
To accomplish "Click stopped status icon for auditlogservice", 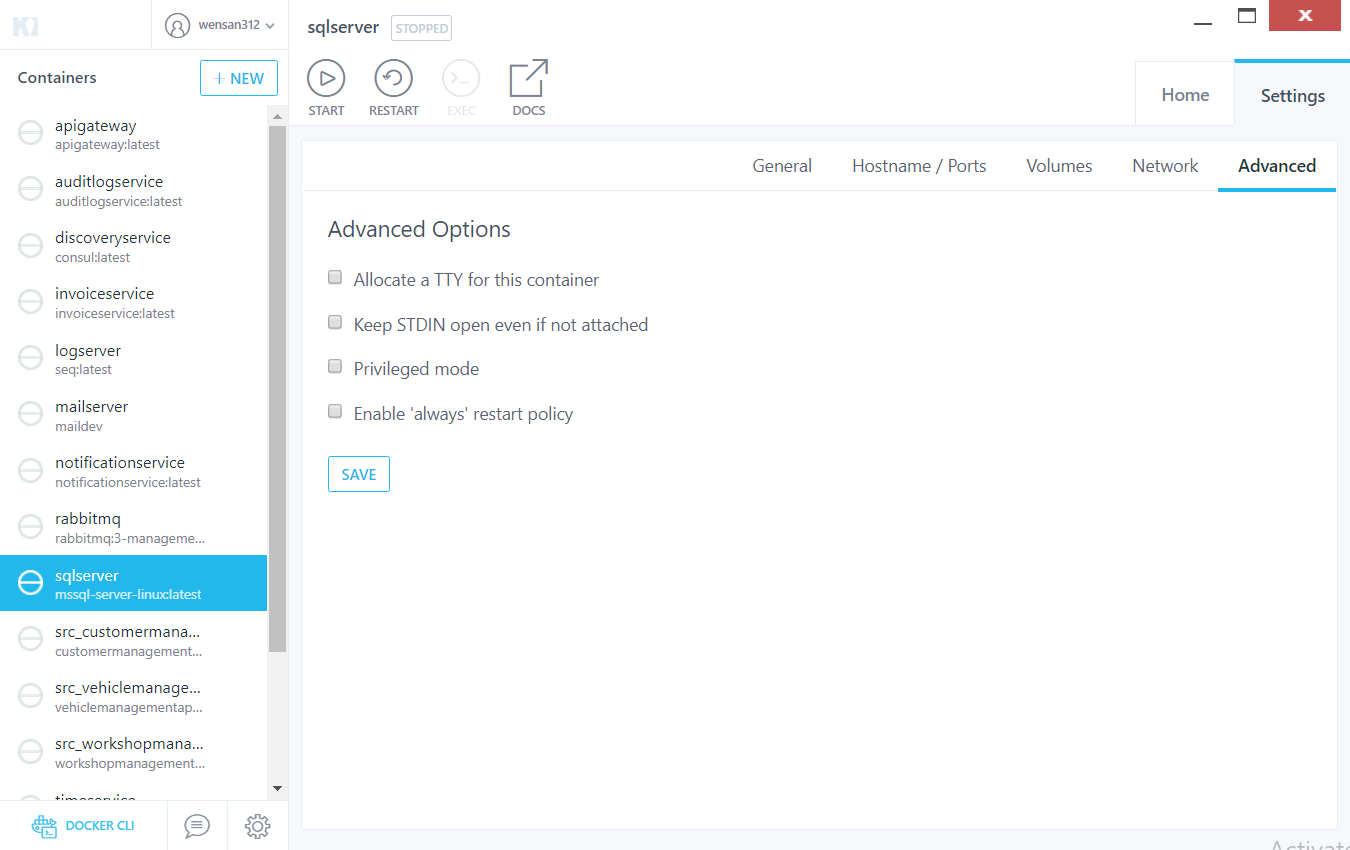I will (x=31, y=188).
